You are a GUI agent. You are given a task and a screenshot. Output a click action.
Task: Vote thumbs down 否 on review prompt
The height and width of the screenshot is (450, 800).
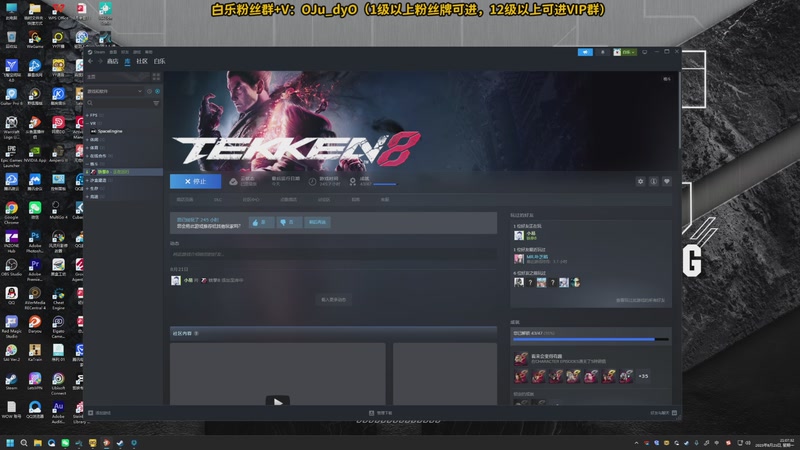(288, 222)
